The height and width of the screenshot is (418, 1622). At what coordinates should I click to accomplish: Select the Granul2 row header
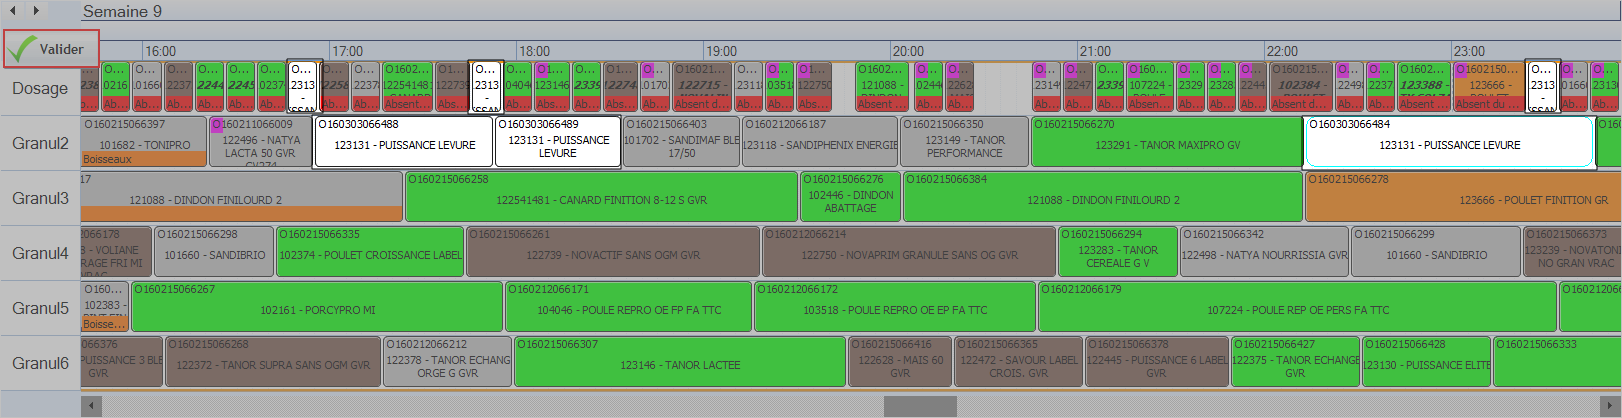click(40, 143)
